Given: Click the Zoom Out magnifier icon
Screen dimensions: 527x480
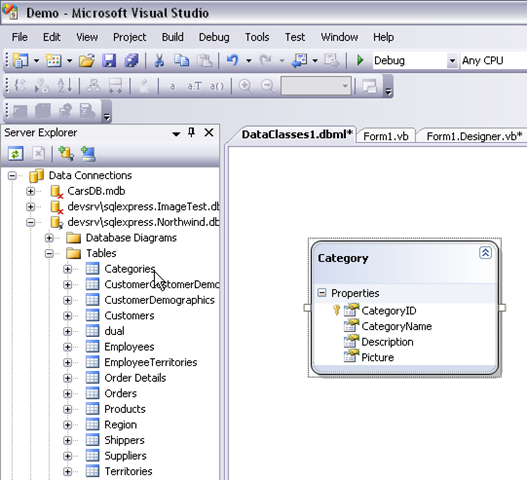Looking at the screenshot, I should coord(268,86).
